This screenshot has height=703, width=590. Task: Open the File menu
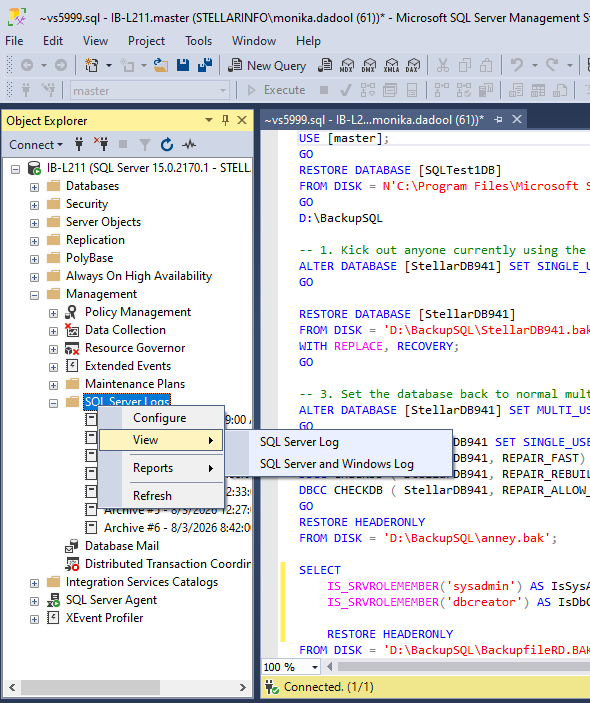click(x=14, y=41)
